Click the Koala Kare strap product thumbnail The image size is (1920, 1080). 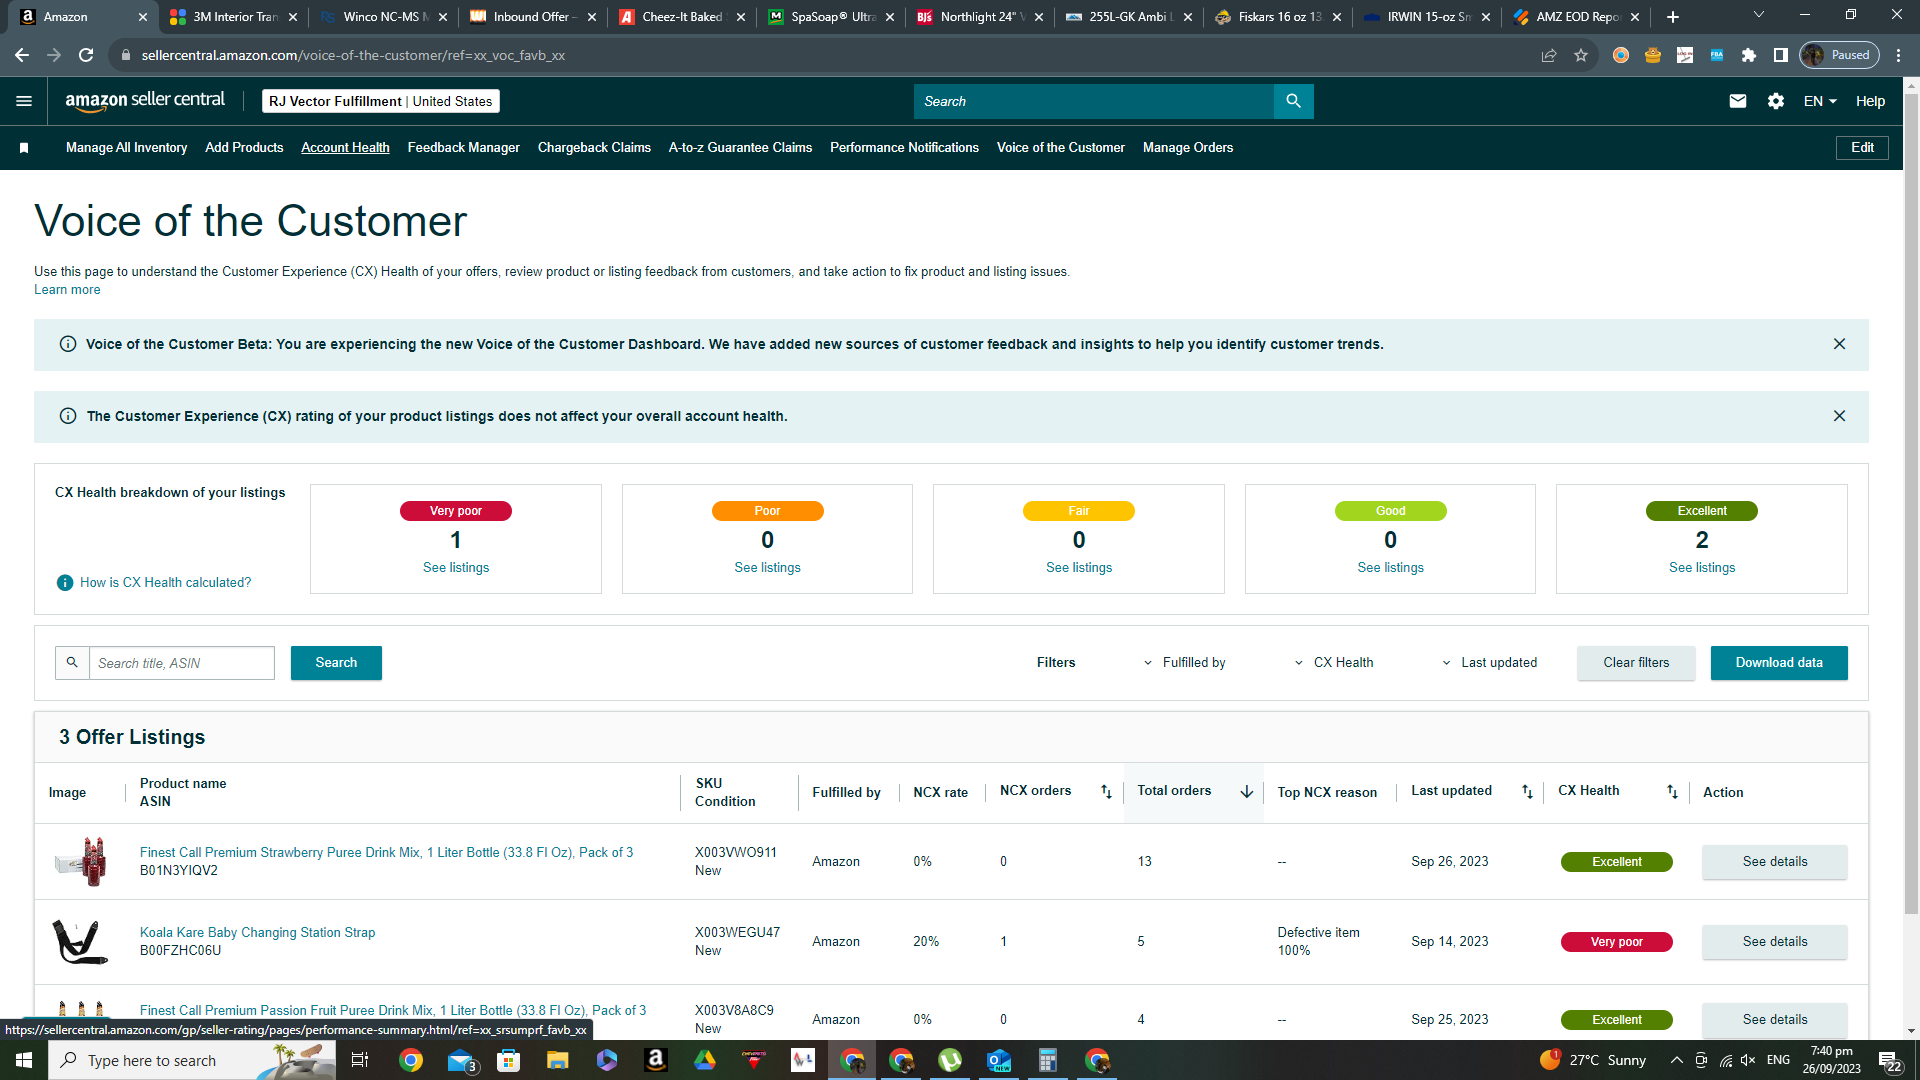click(x=80, y=942)
